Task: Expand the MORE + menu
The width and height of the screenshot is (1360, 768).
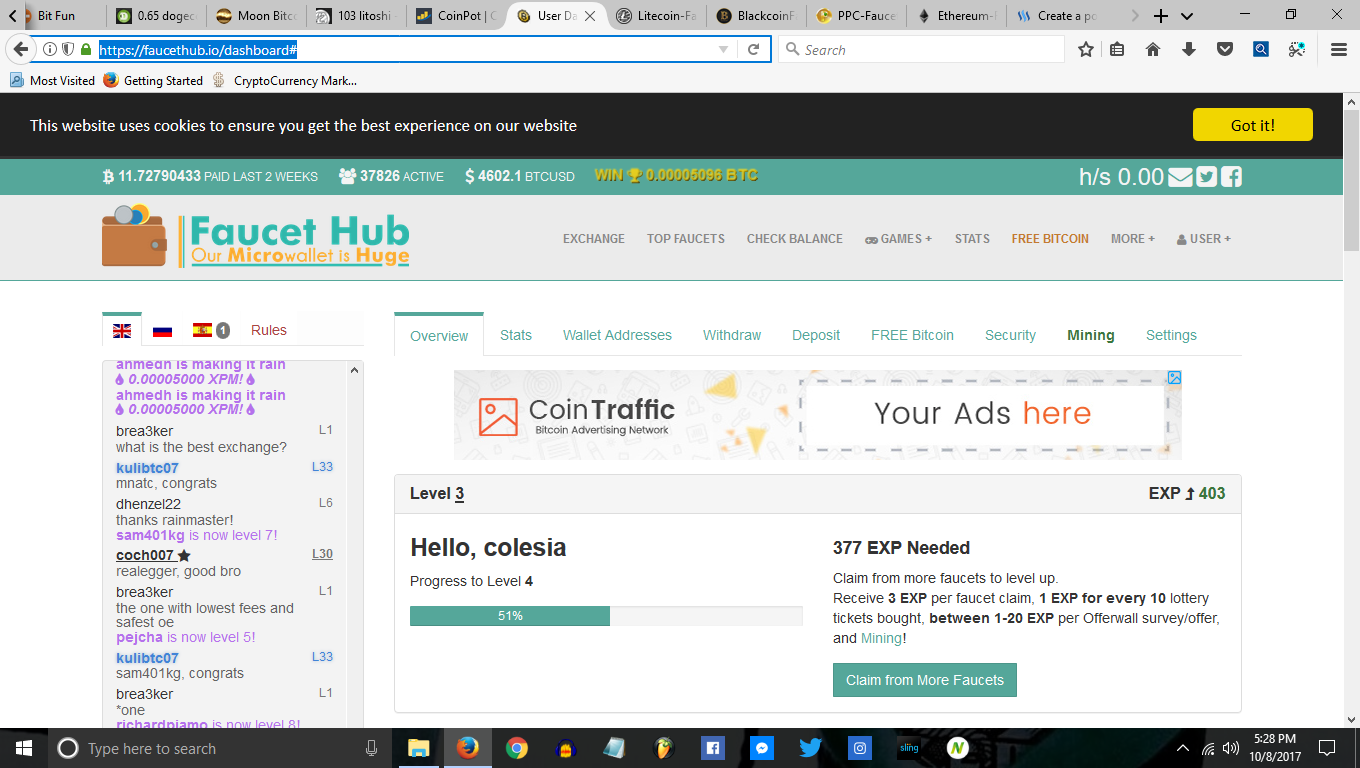Action: [x=1132, y=239]
